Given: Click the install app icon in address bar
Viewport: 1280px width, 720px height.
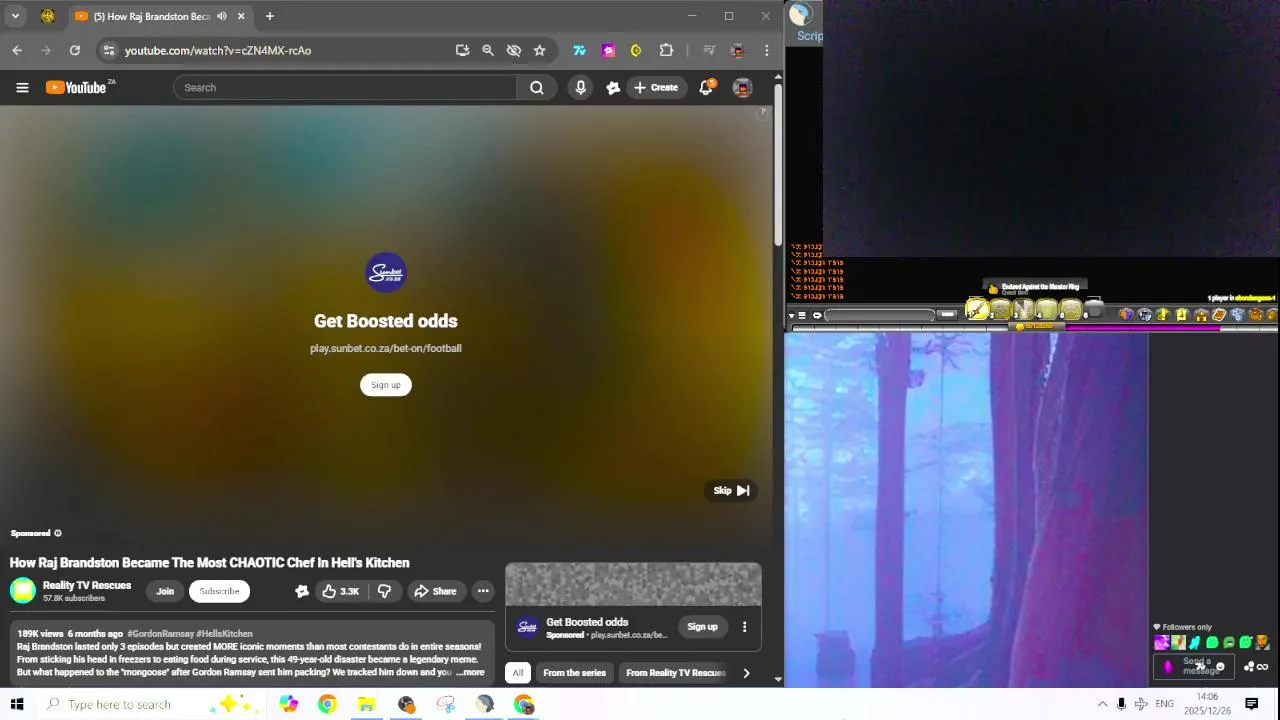Looking at the screenshot, I should pos(462,51).
